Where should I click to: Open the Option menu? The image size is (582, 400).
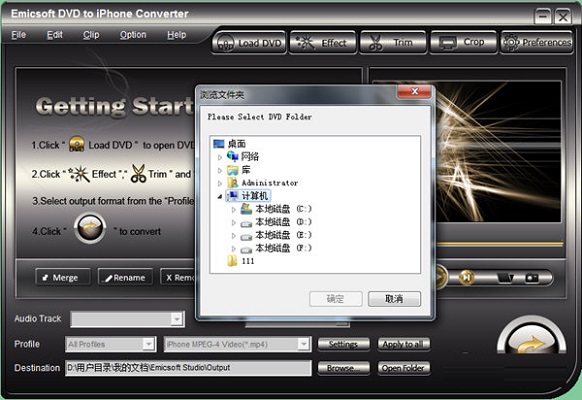133,35
